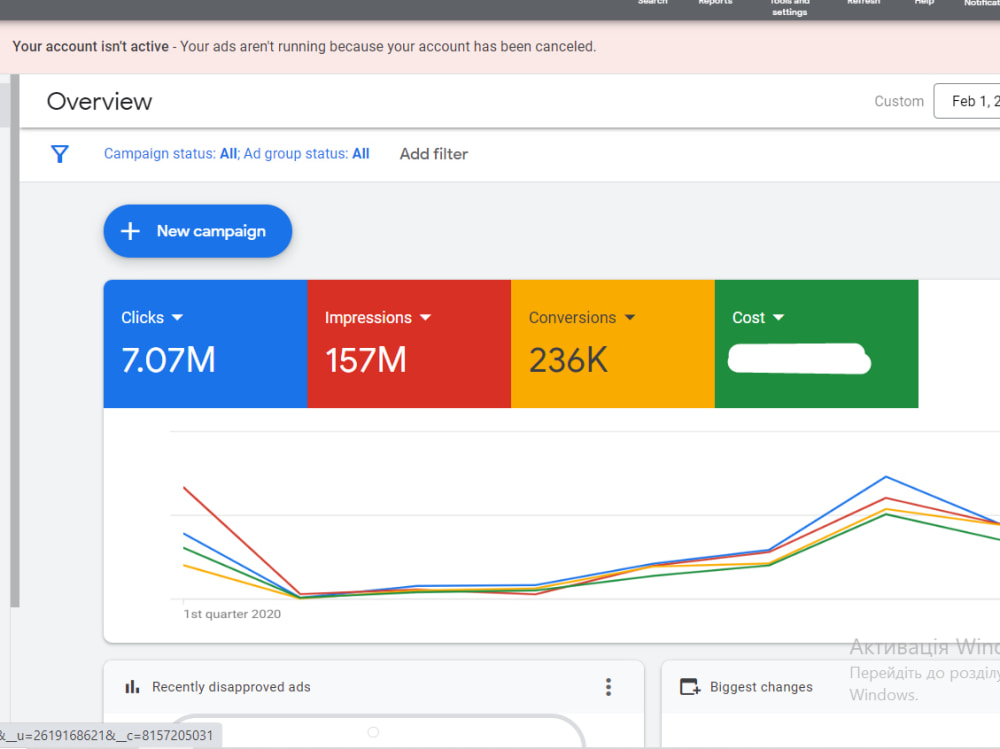
Task: Click the left sidebar vertical scrollbar
Action: click(x=15, y=341)
